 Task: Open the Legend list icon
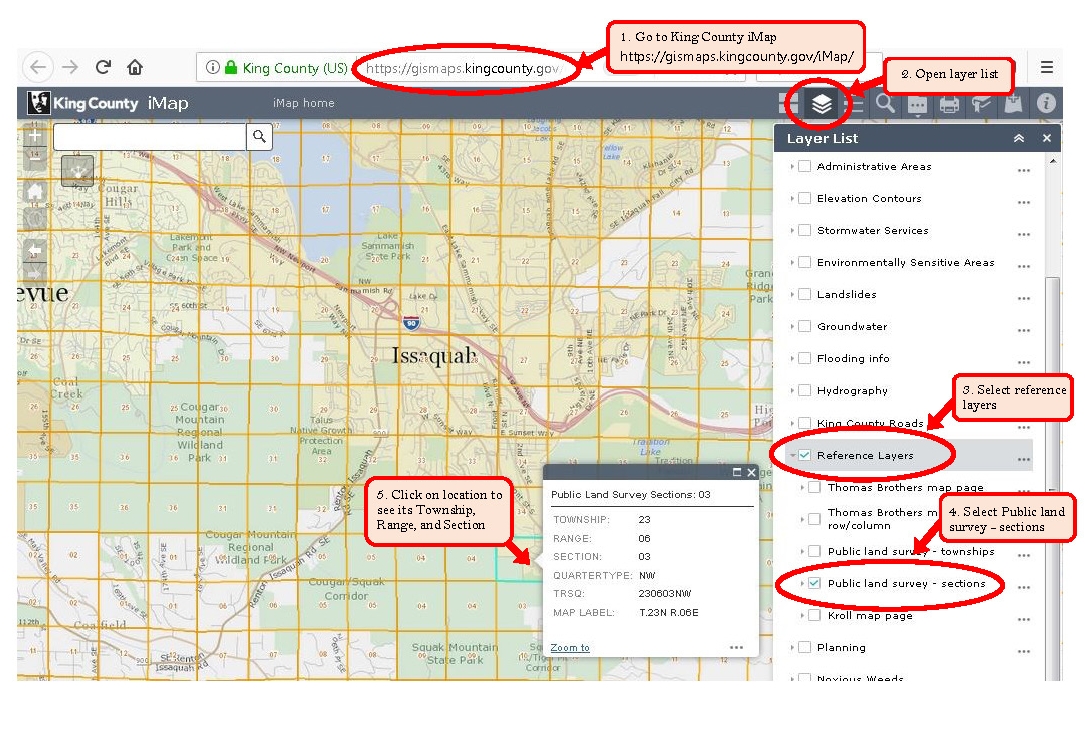point(854,102)
